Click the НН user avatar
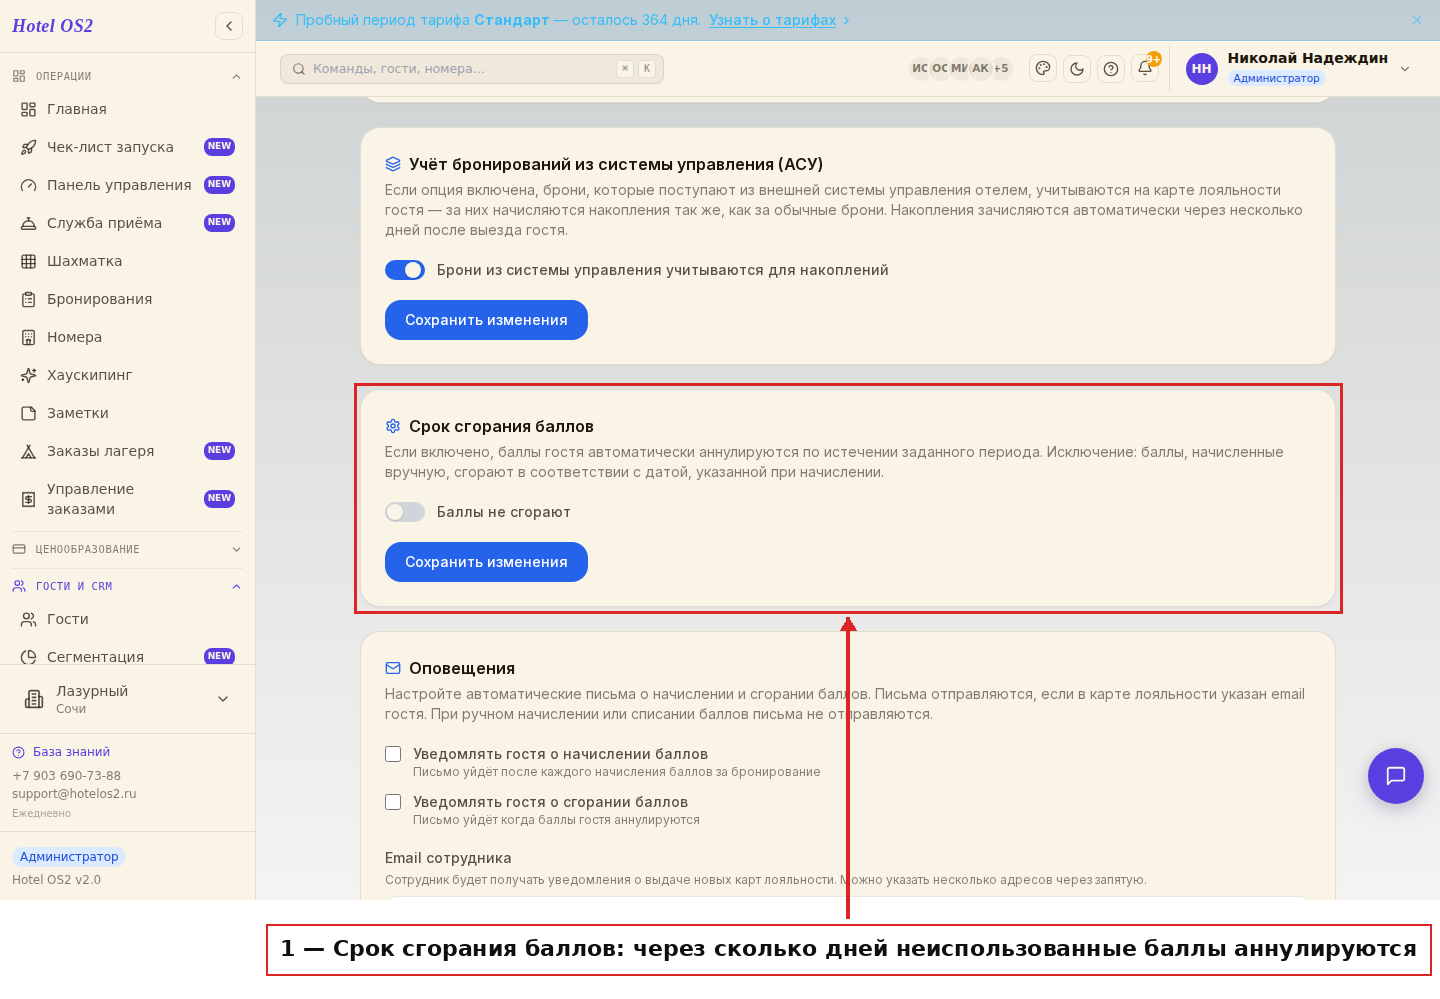1440x999 pixels. point(1202,69)
